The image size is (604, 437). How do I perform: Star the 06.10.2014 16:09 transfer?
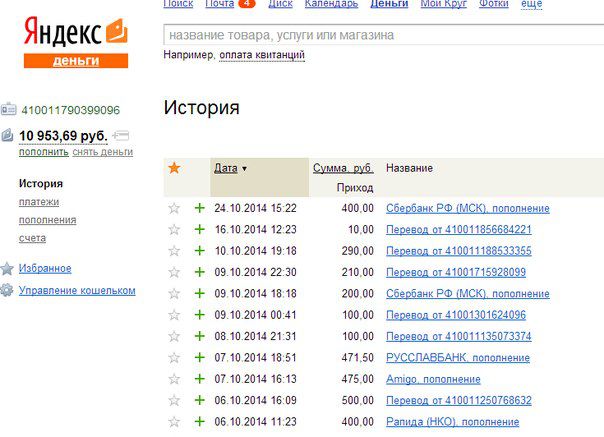pos(174,400)
